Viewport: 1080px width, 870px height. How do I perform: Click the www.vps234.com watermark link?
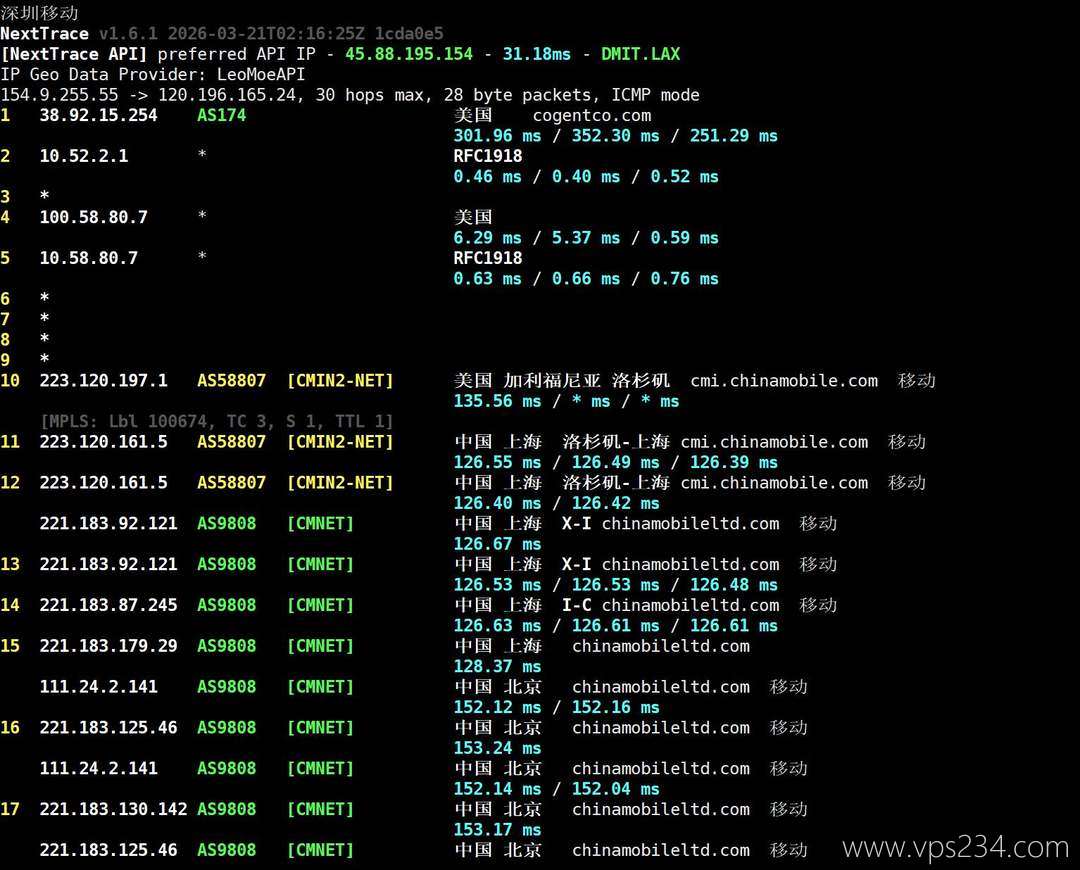[955, 848]
